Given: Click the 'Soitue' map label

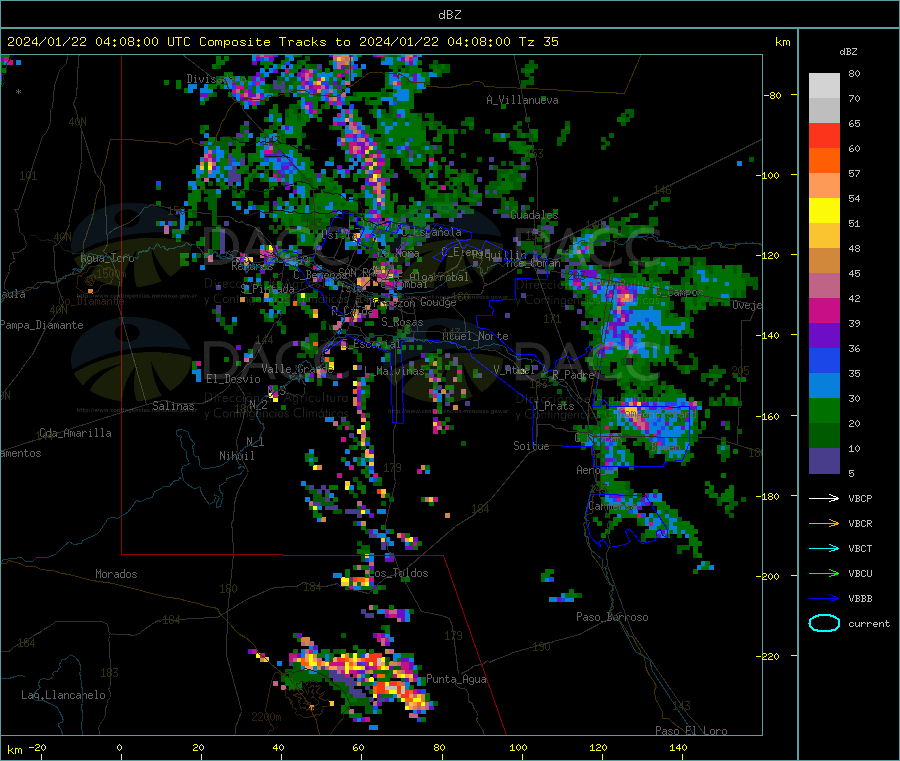Looking at the screenshot, I should (x=531, y=446).
